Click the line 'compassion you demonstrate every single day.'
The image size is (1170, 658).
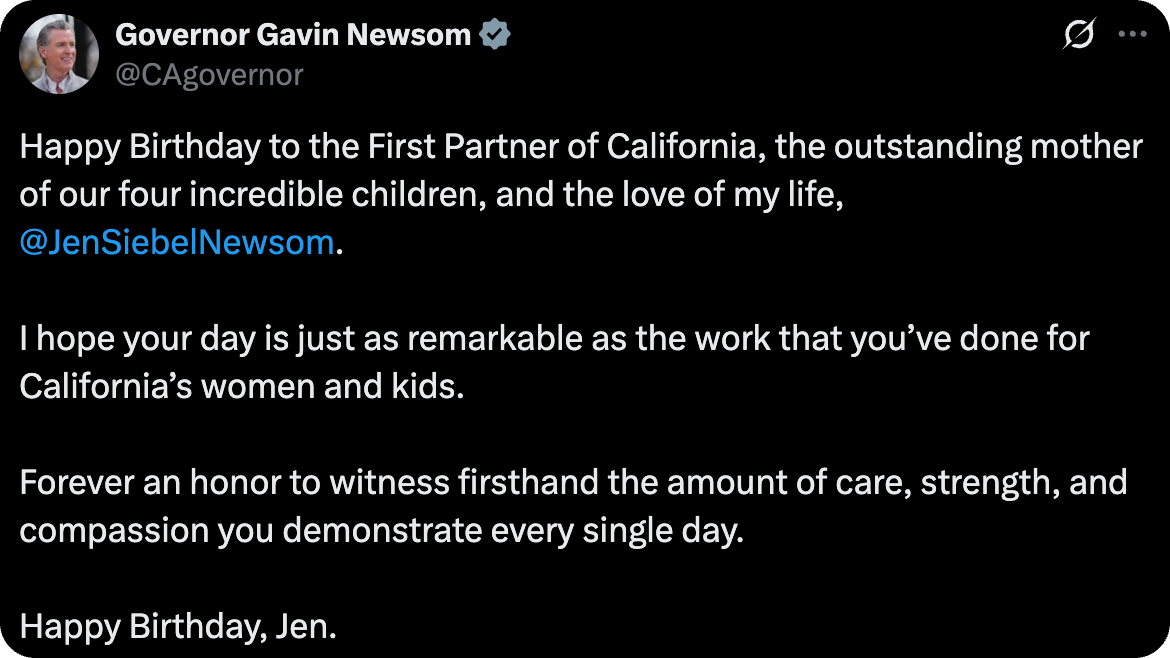(381, 530)
